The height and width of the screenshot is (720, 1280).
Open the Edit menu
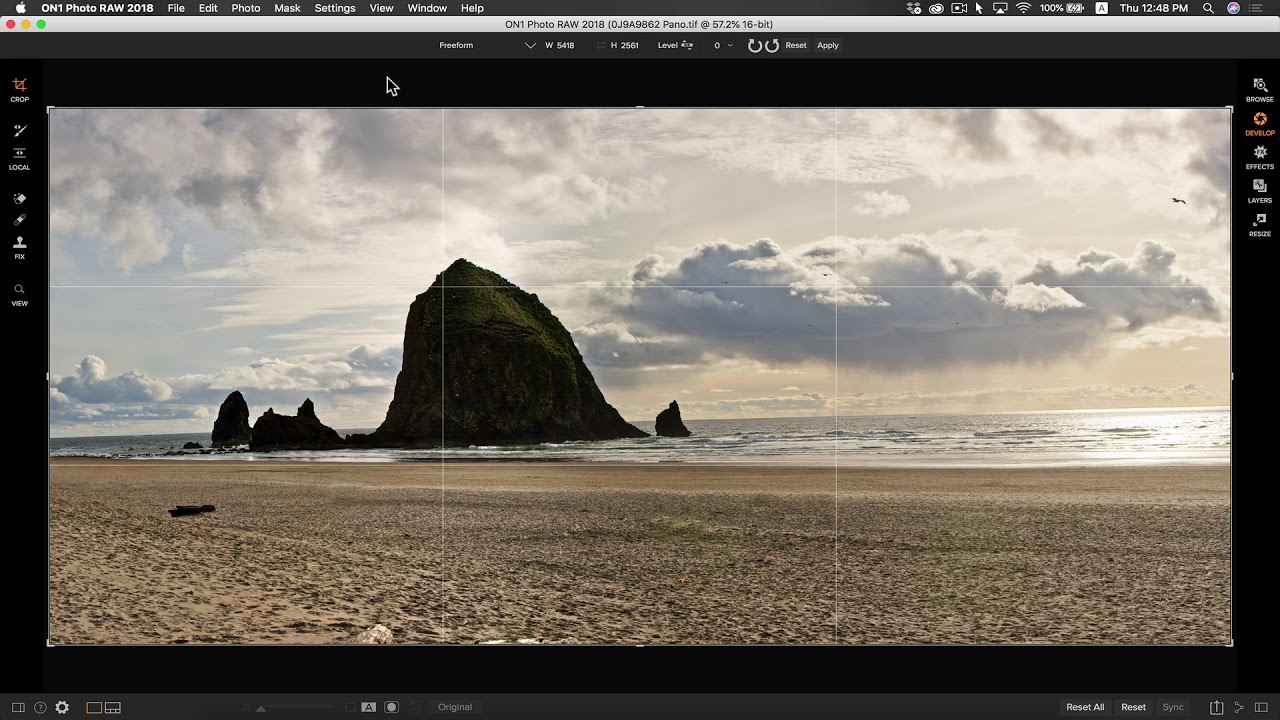coord(208,8)
